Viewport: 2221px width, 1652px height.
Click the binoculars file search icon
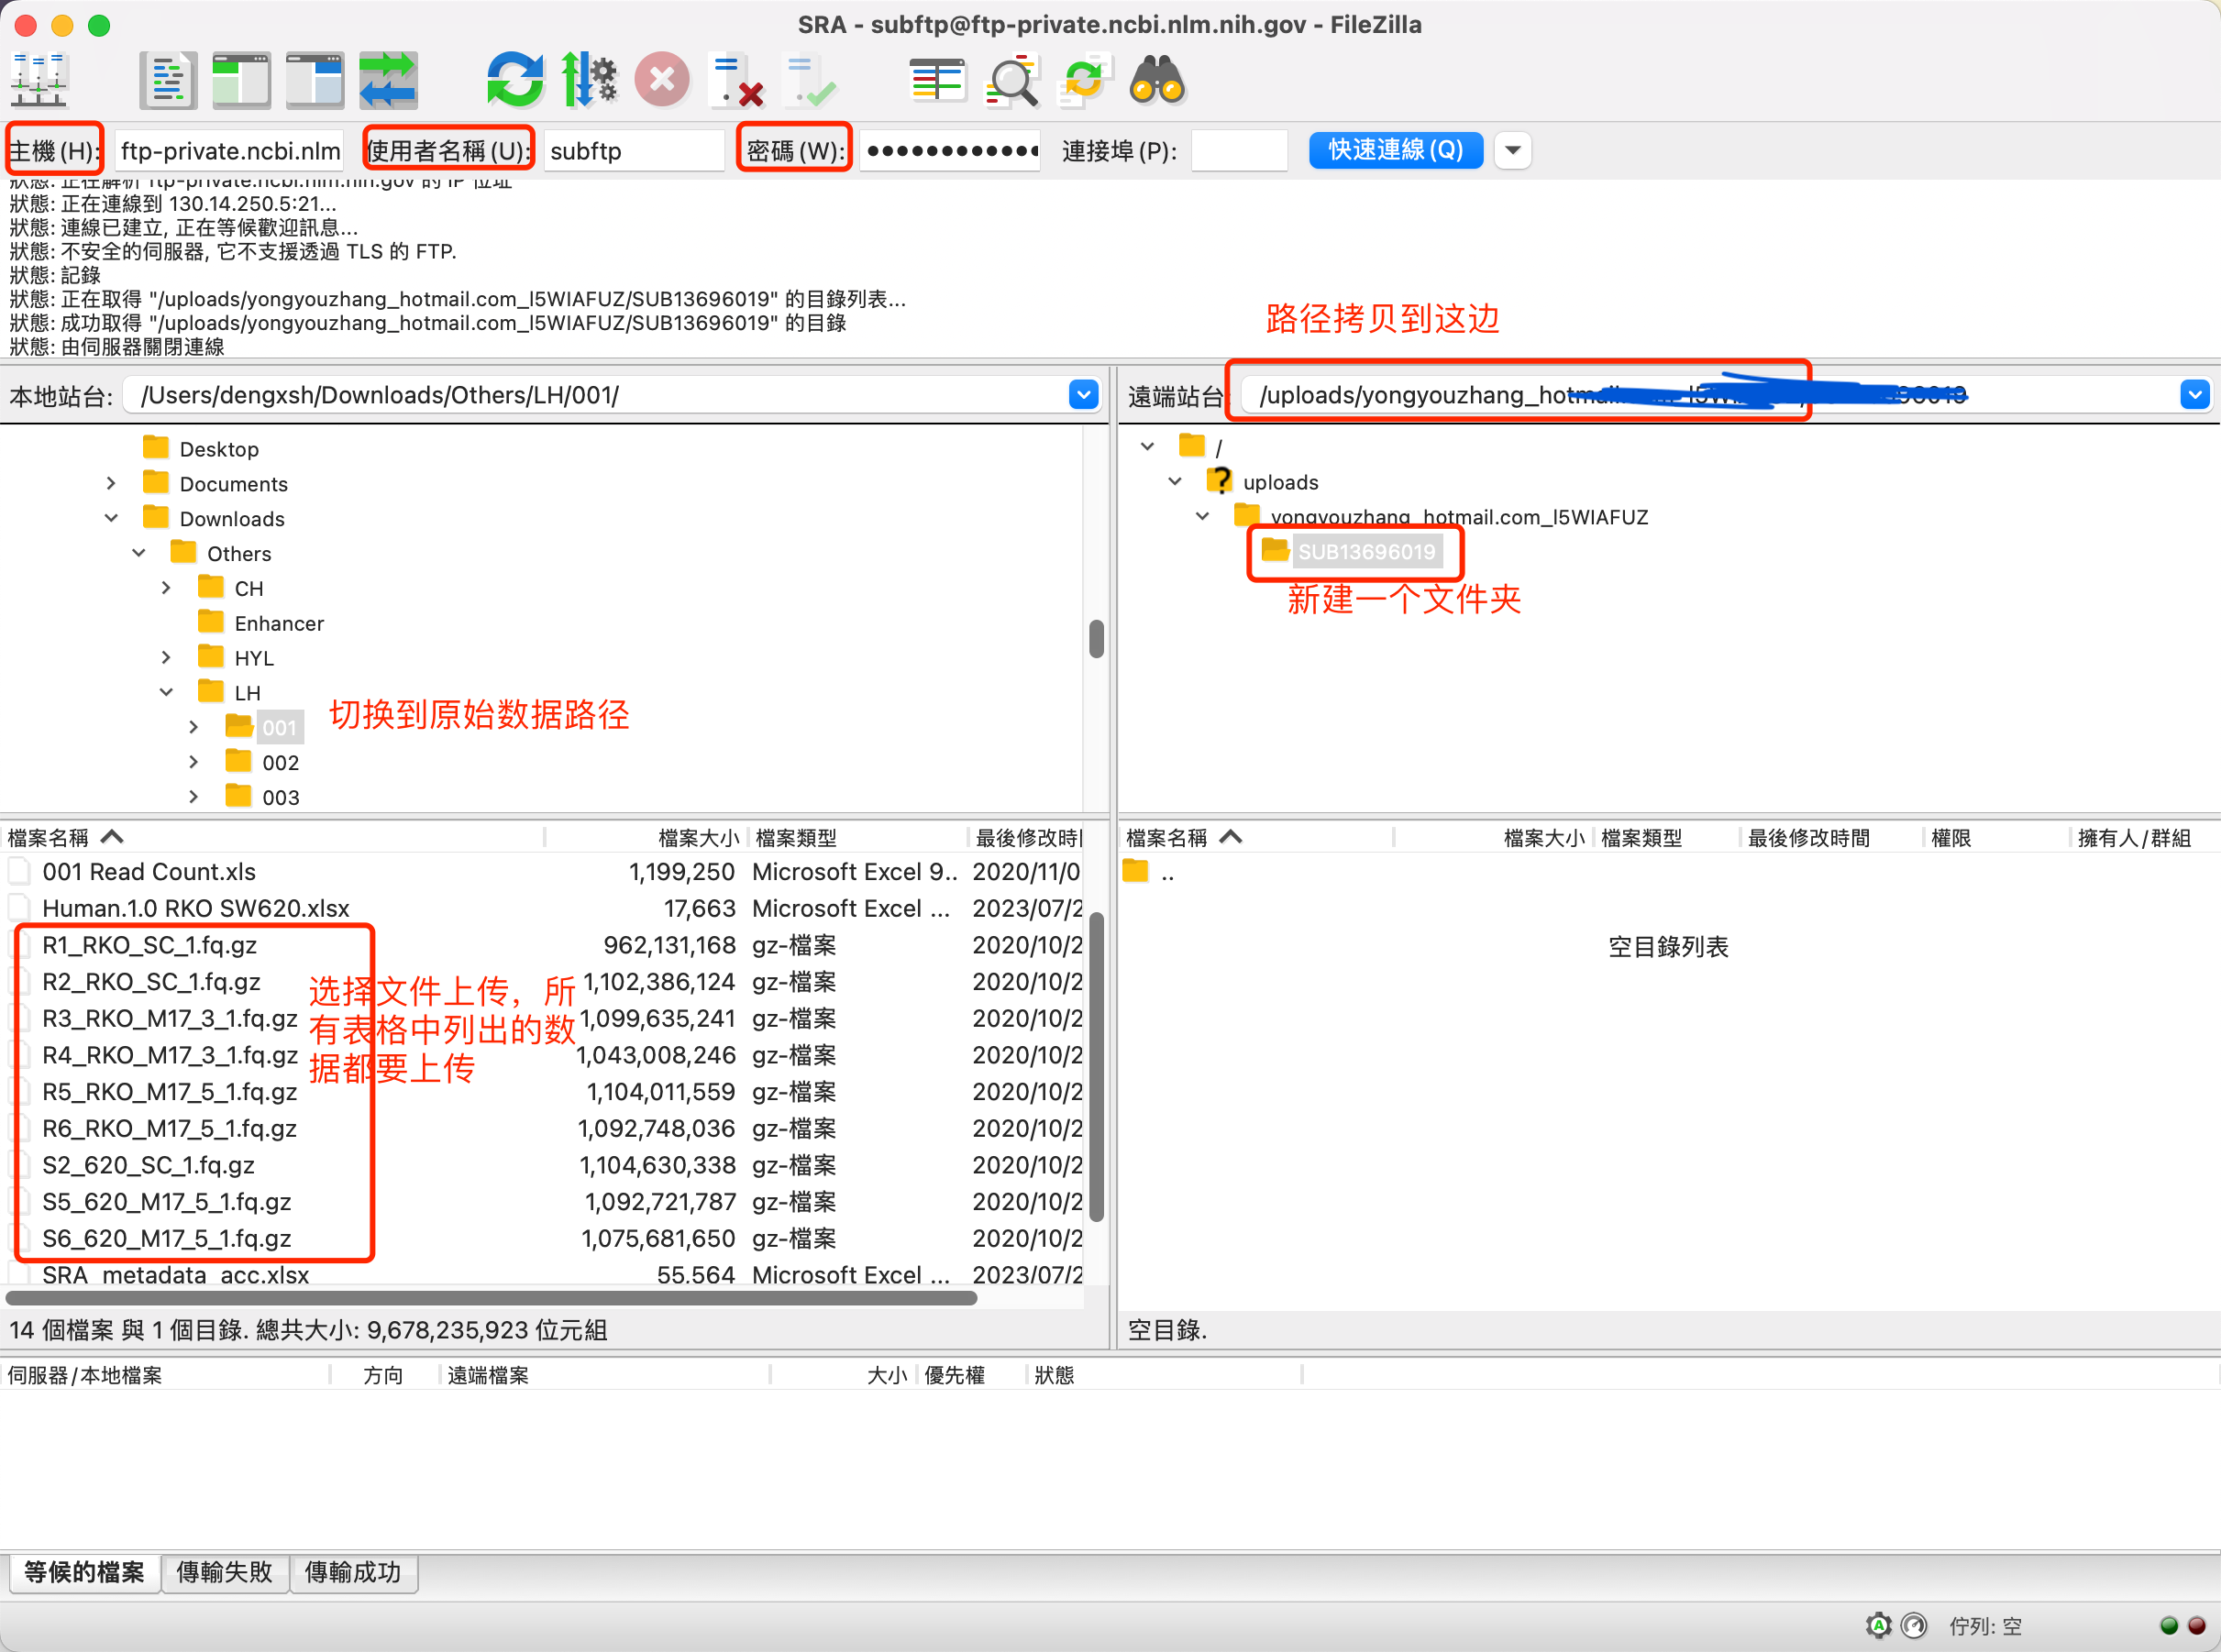tap(1156, 79)
